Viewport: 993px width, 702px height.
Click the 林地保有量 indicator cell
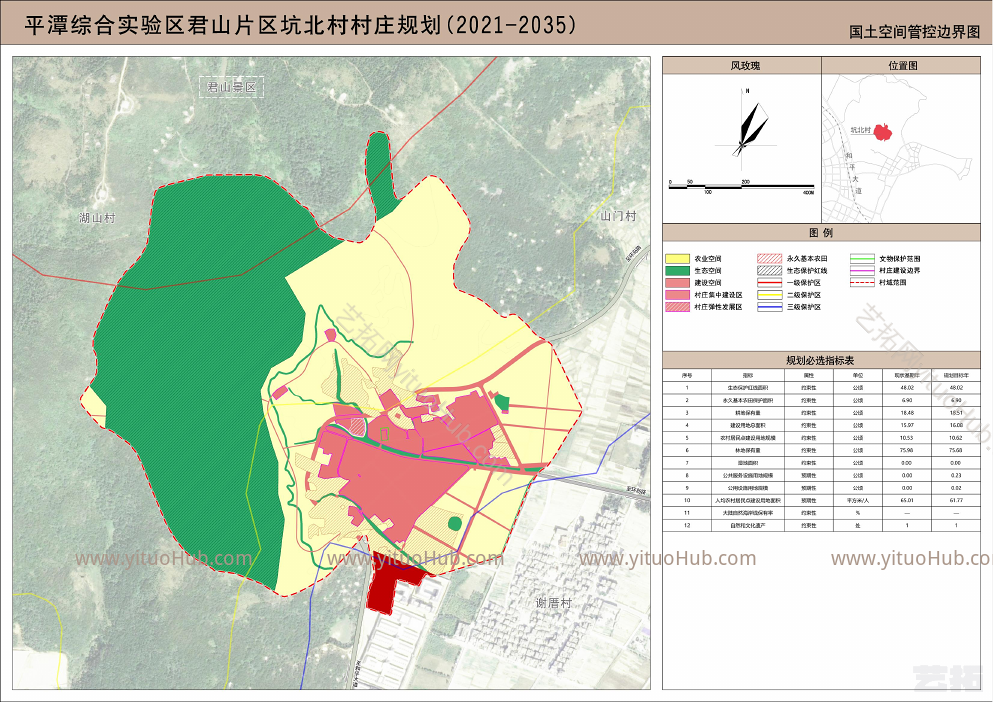[748, 450]
